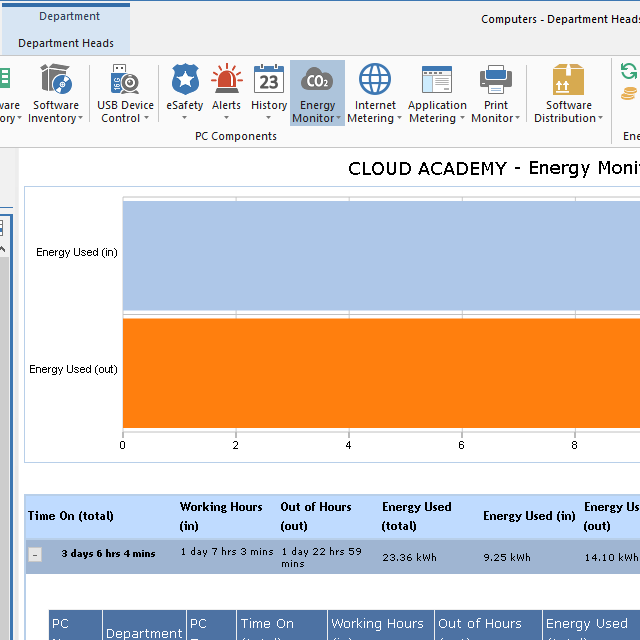Select the 9.25 kWh value
This screenshot has width=640, height=640.
point(507,557)
